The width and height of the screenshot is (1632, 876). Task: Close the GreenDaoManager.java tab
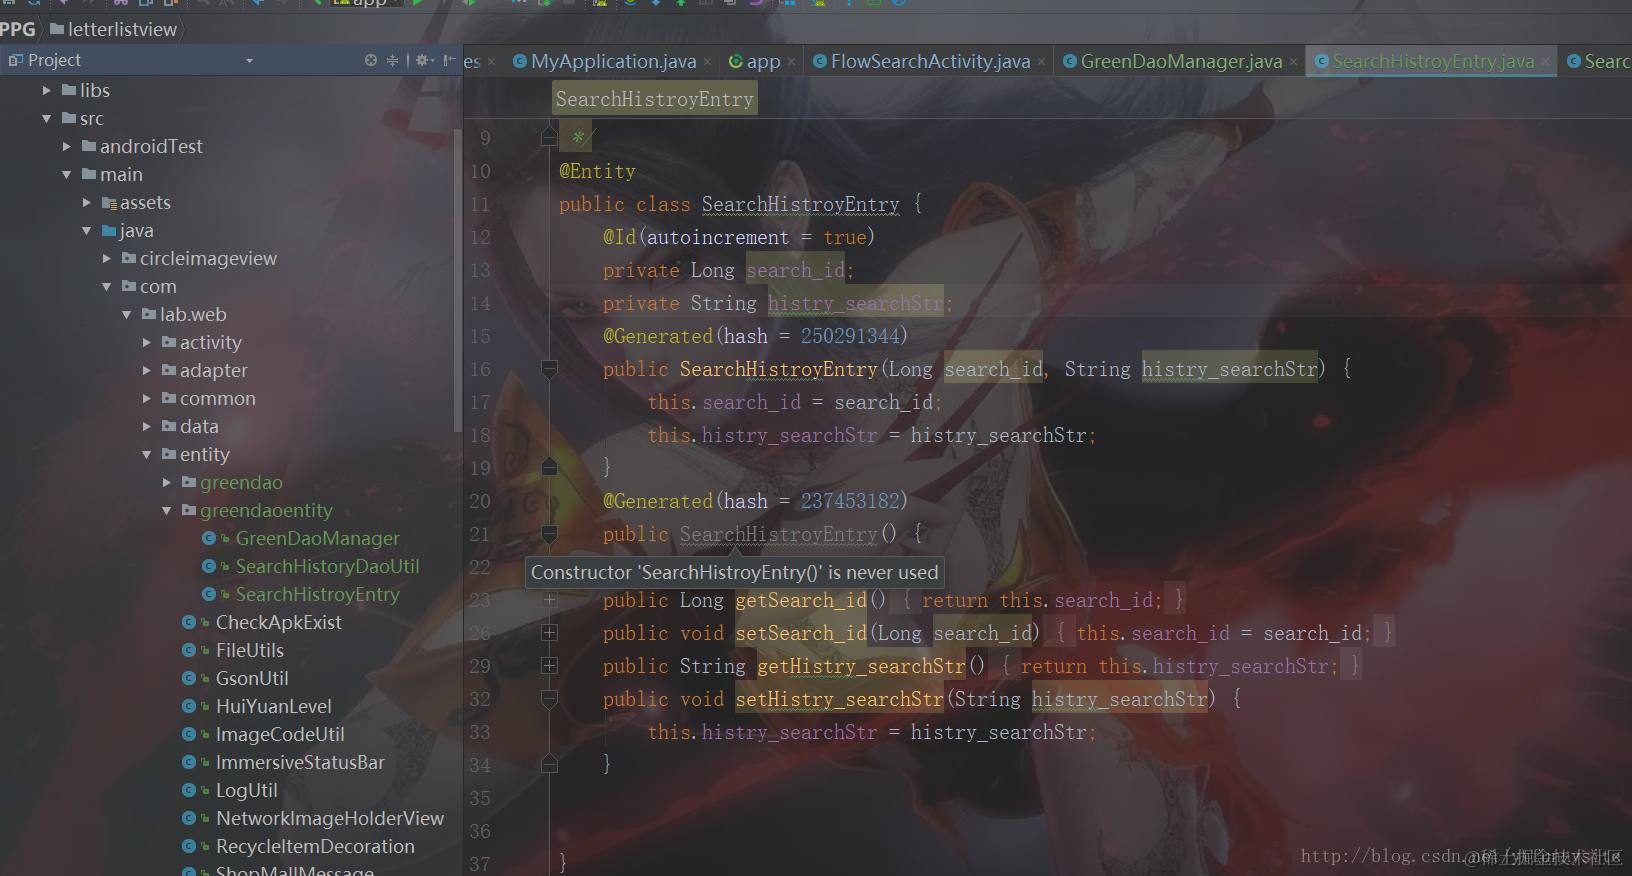(x=1293, y=62)
